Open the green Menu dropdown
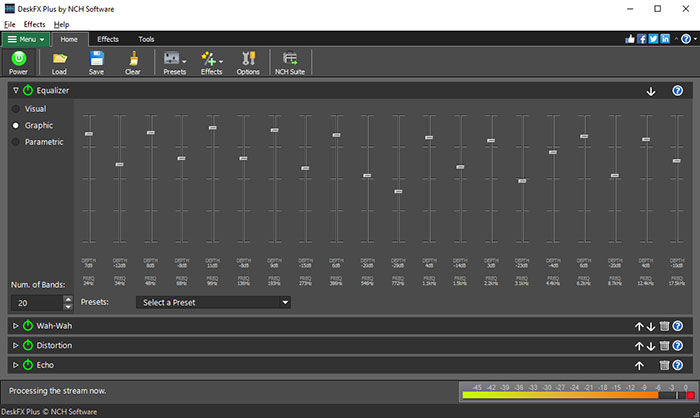The width and height of the screenshot is (700, 418). click(x=26, y=39)
